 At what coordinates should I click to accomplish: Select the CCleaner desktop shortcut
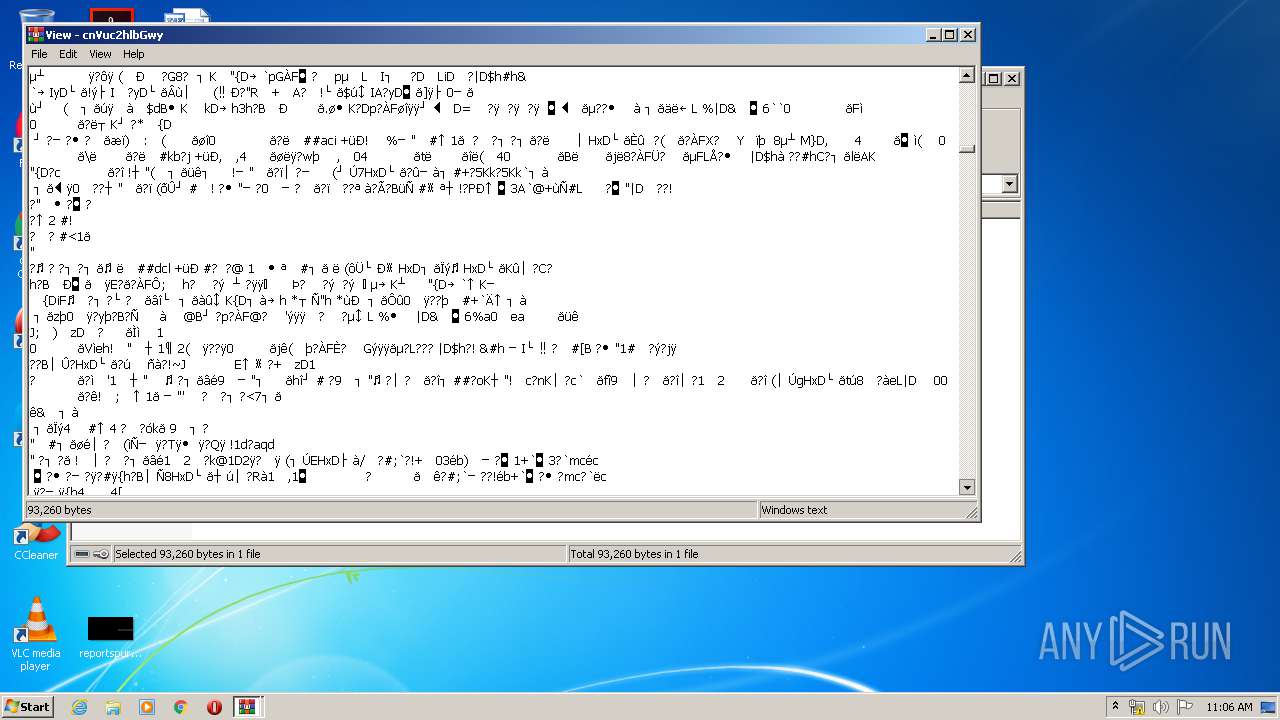[36, 543]
